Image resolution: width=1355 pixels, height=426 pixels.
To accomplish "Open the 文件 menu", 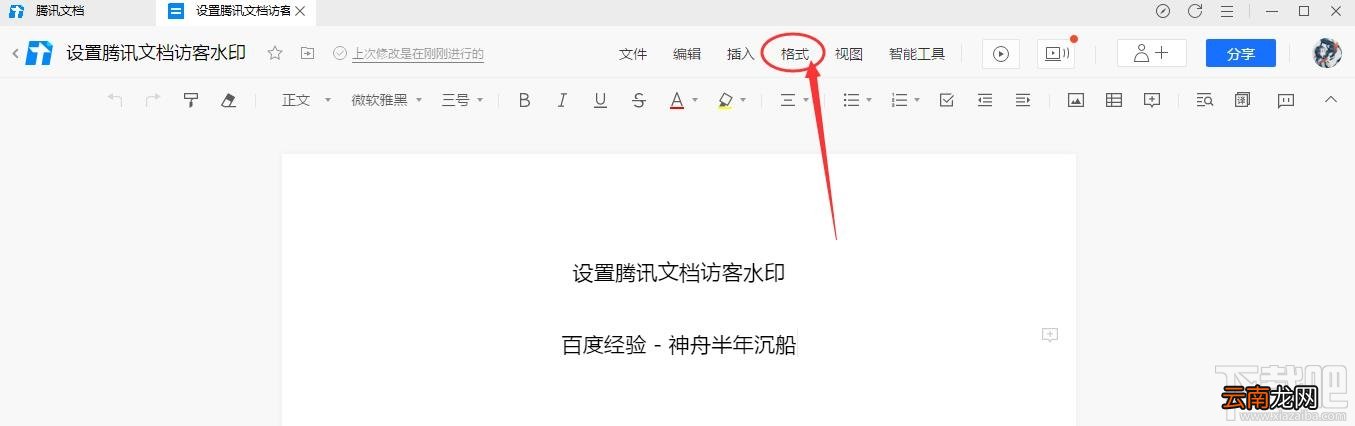I will (x=633, y=54).
